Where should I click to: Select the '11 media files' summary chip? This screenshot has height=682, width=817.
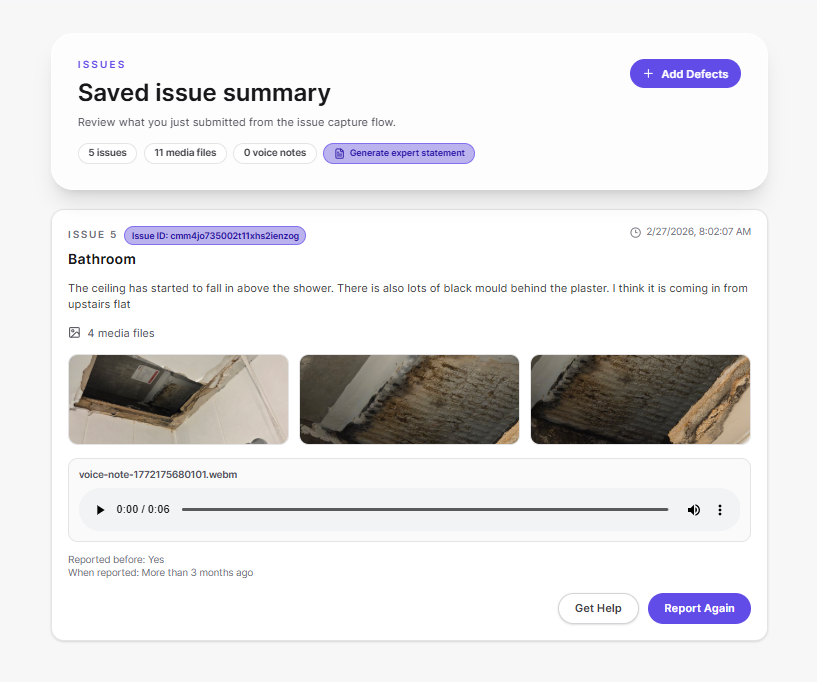click(x=185, y=153)
